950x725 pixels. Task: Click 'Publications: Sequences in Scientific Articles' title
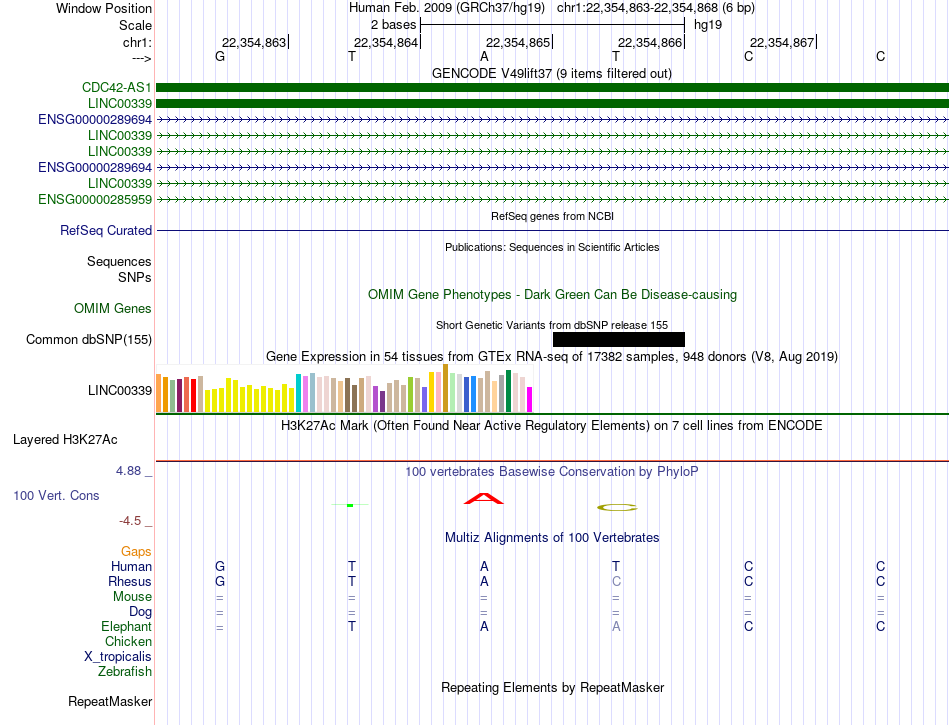click(552, 247)
